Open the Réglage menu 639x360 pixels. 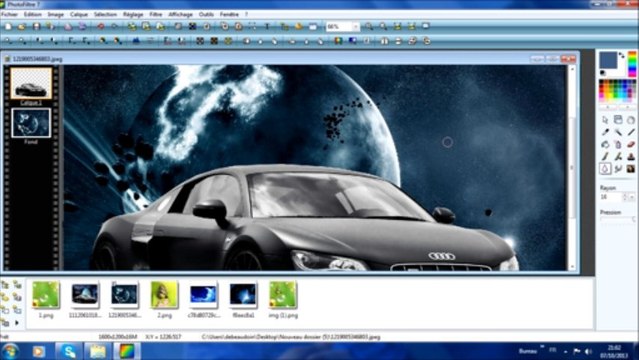tap(133, 14)
